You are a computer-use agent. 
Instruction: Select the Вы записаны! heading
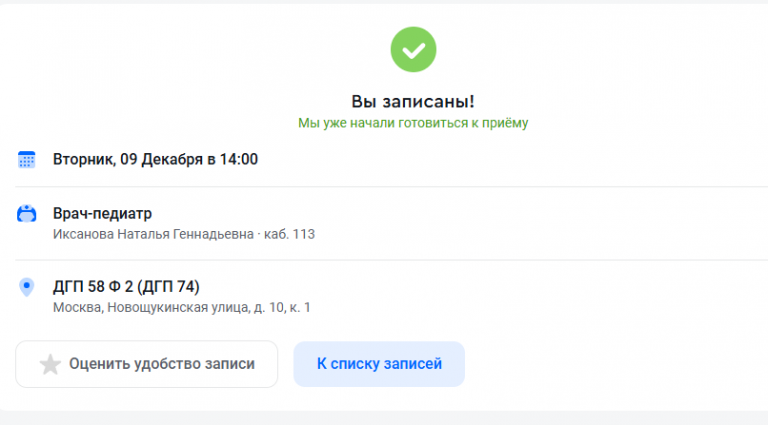413,101
